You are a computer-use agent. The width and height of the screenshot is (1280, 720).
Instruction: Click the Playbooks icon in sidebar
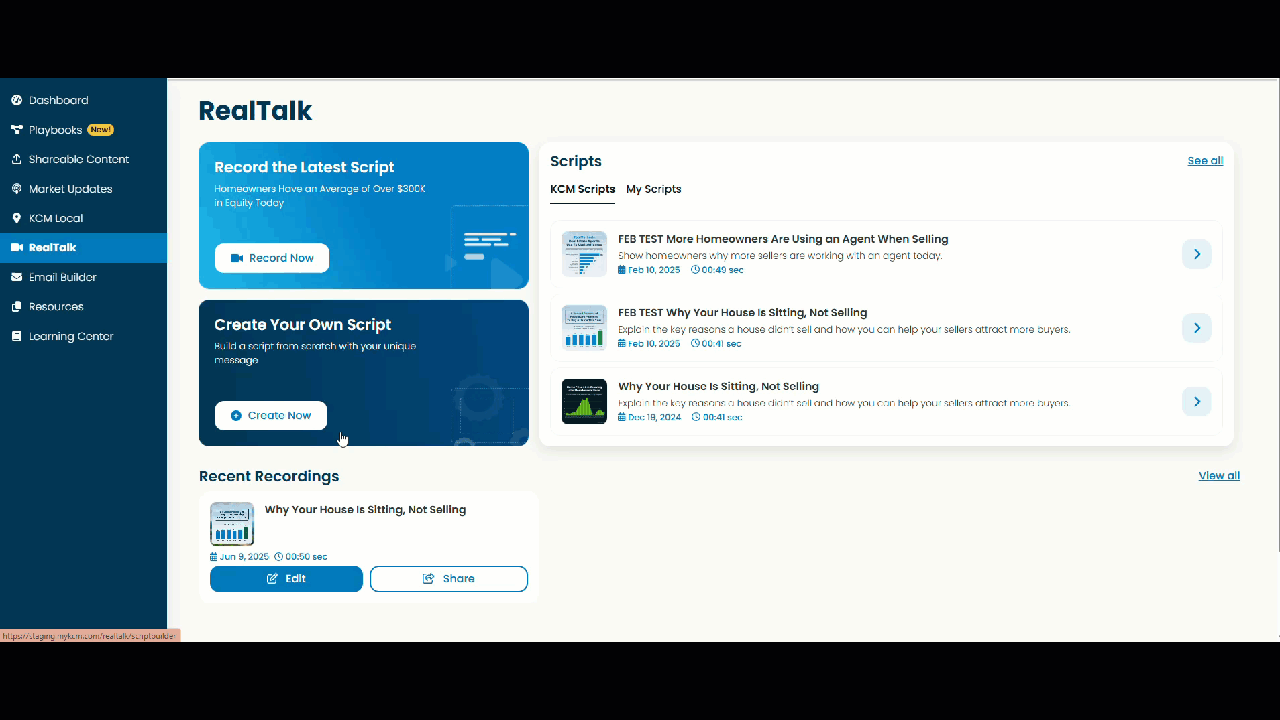click(16, 130)
